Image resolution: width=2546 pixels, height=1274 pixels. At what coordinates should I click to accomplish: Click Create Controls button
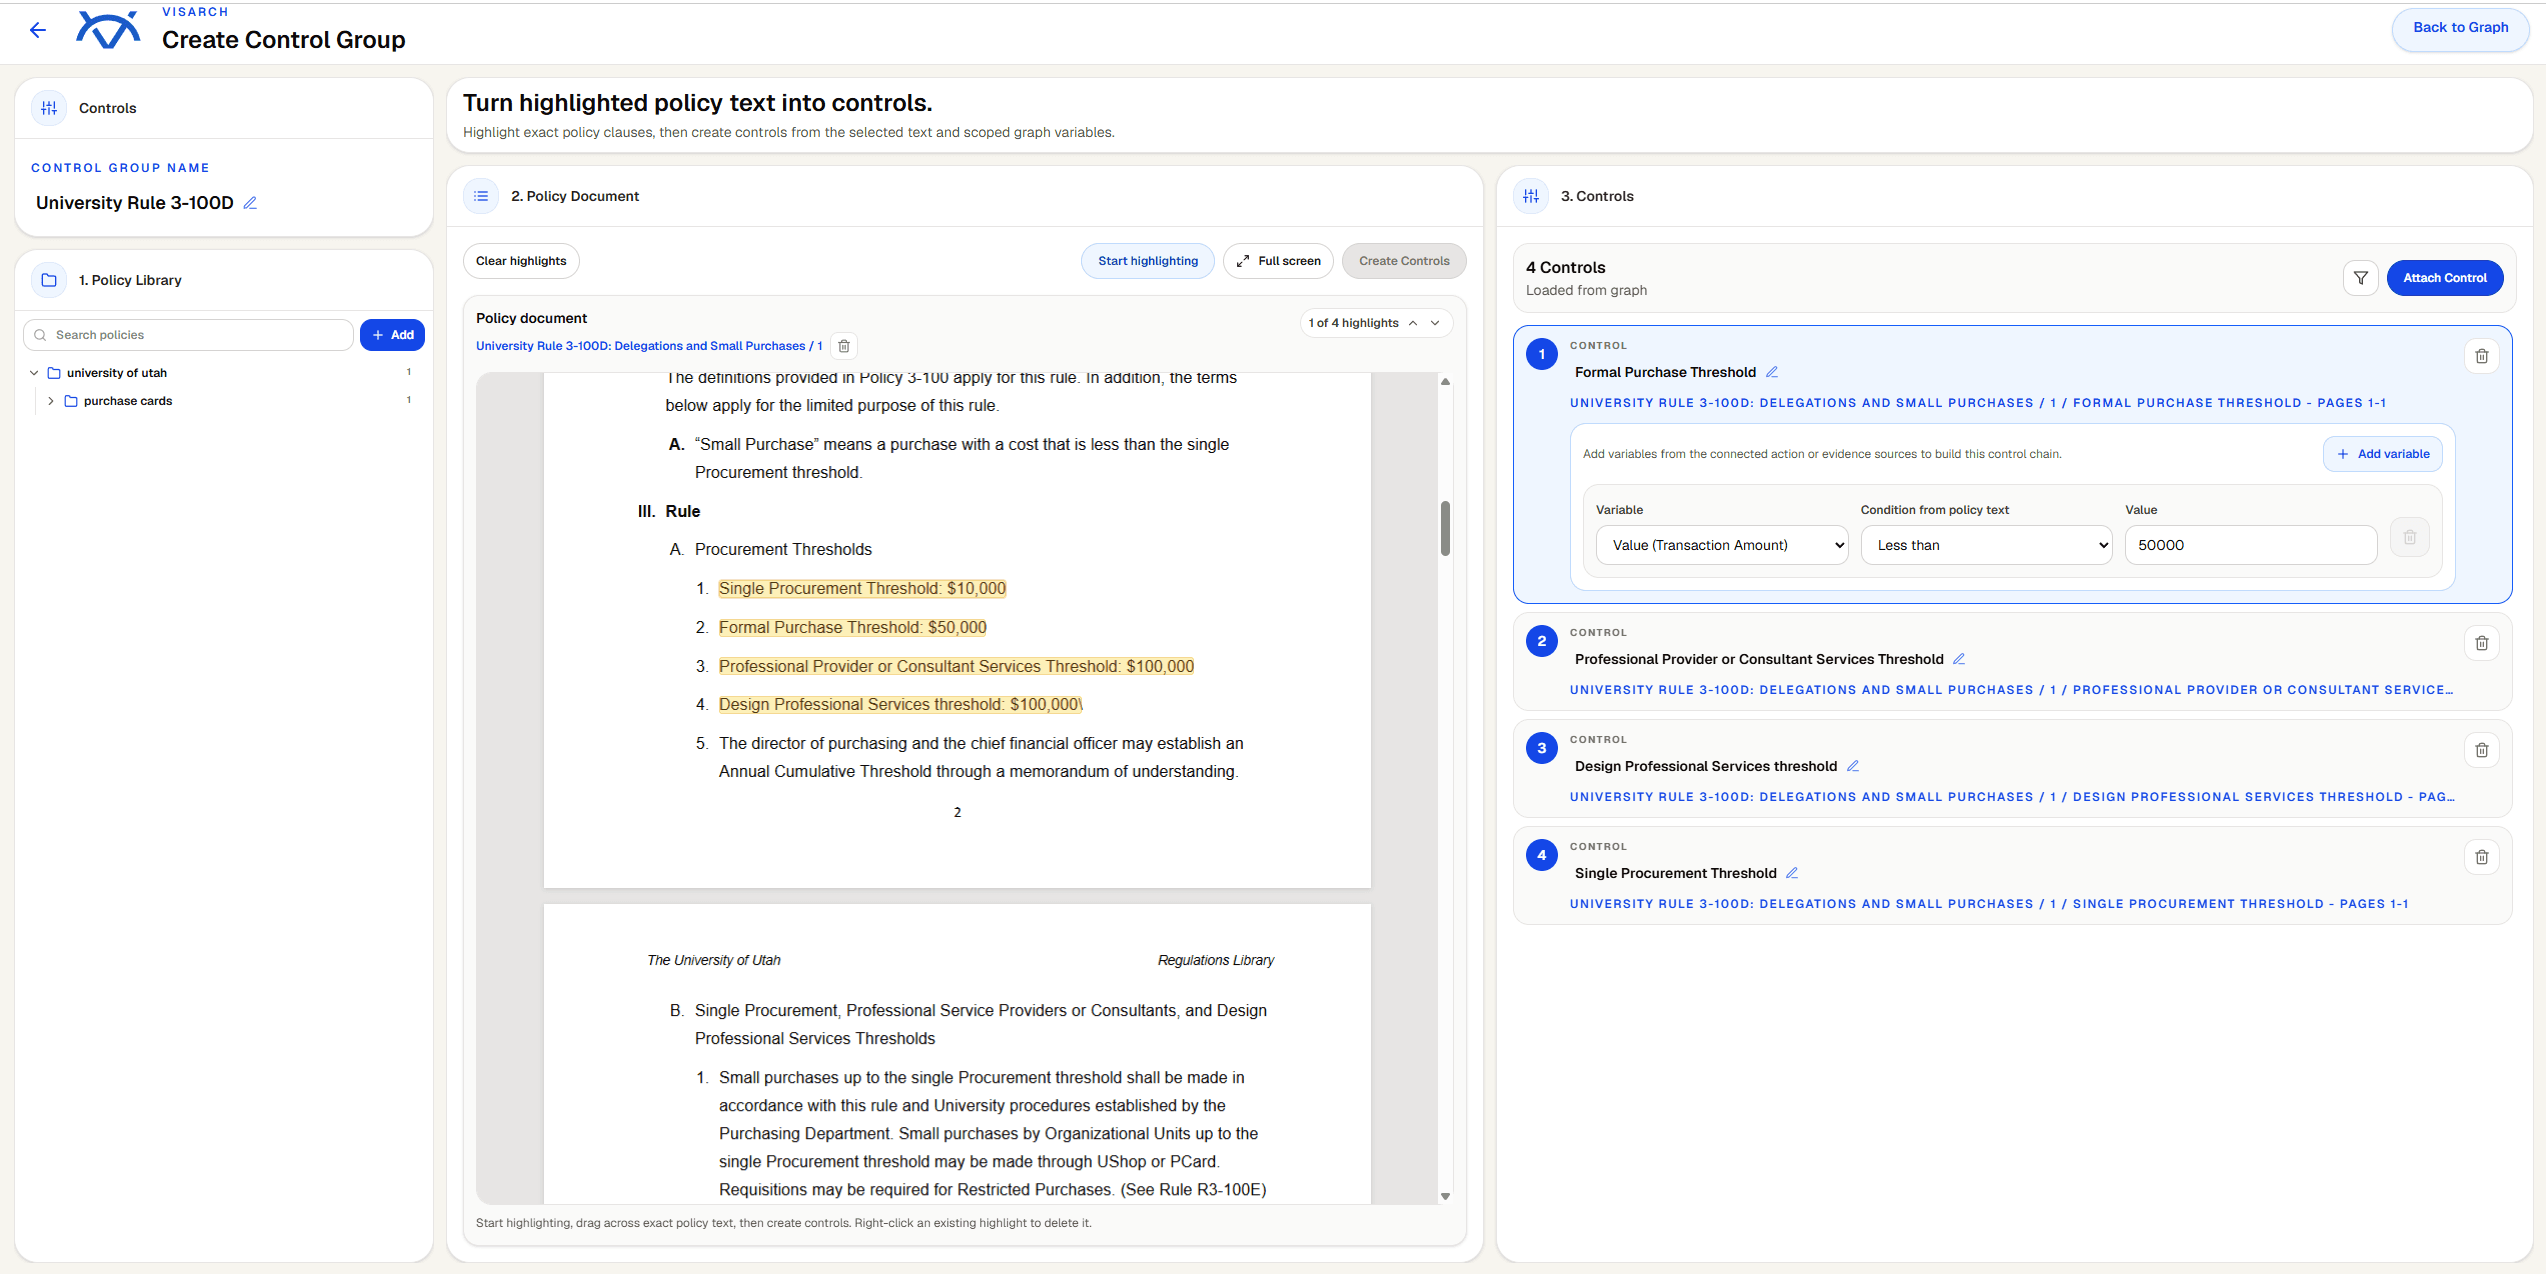point(1403,261)
